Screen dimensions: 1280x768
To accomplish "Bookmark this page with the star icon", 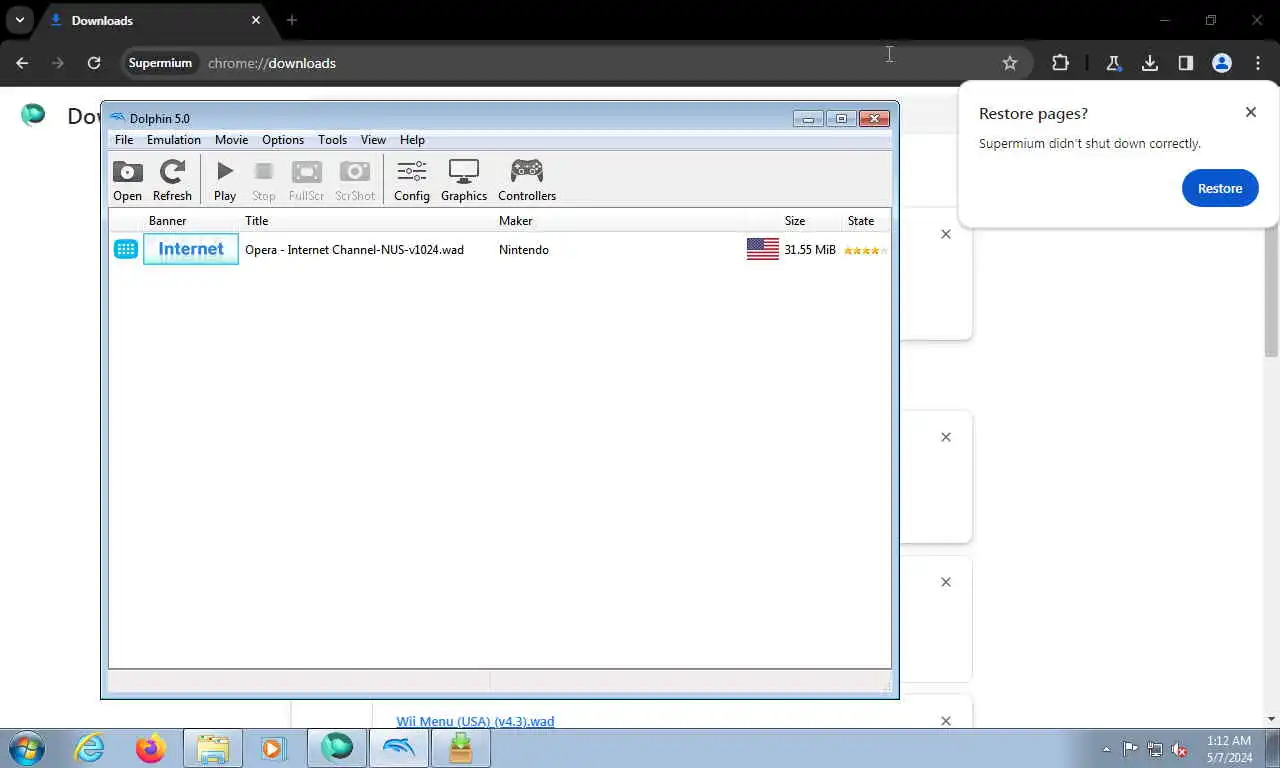I will [1010, 63].
